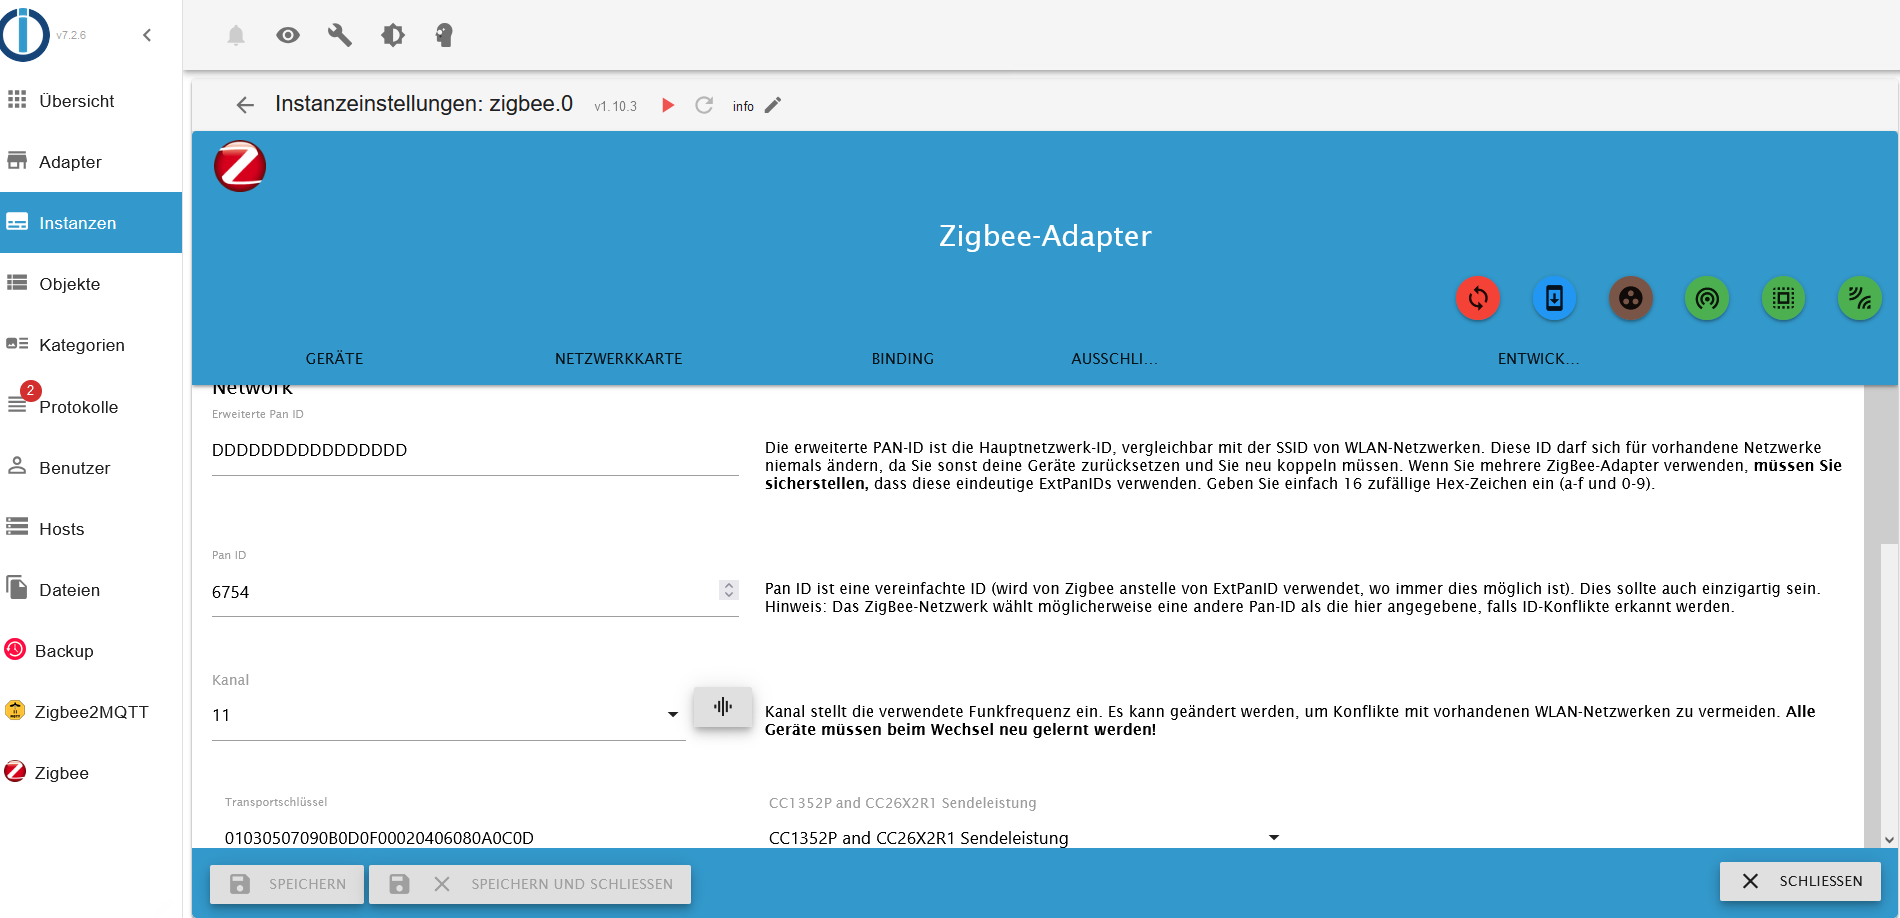Switch to the GERÄTE tab
Screen dimensions: 1900x918
[334, 358]
